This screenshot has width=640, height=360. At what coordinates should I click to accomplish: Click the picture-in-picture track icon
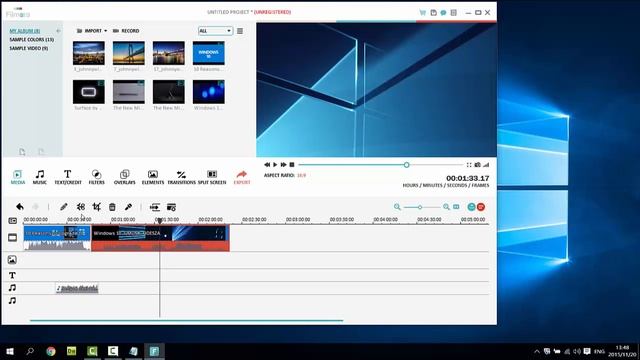(12, 260)
